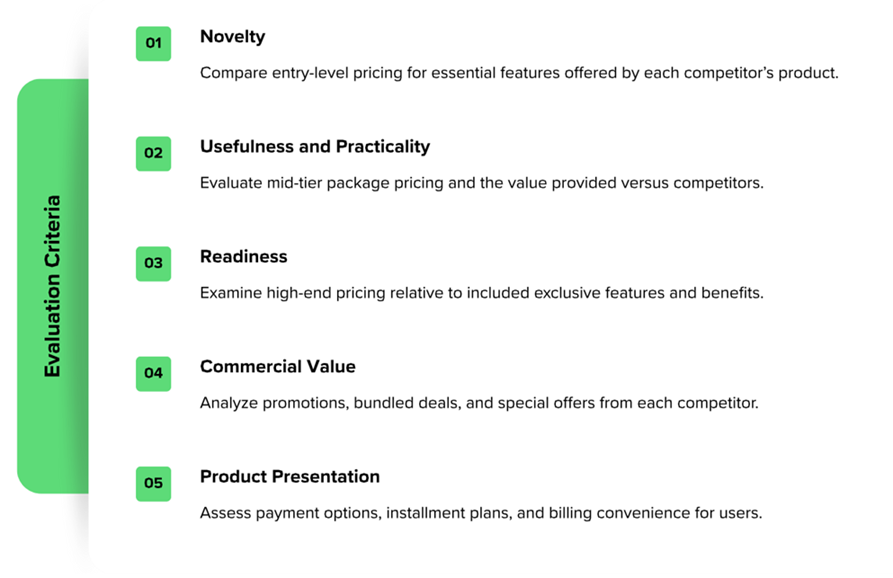893x578 pixels.
Task: Click the promotions and bundled deals description
Action: (479, 403)
